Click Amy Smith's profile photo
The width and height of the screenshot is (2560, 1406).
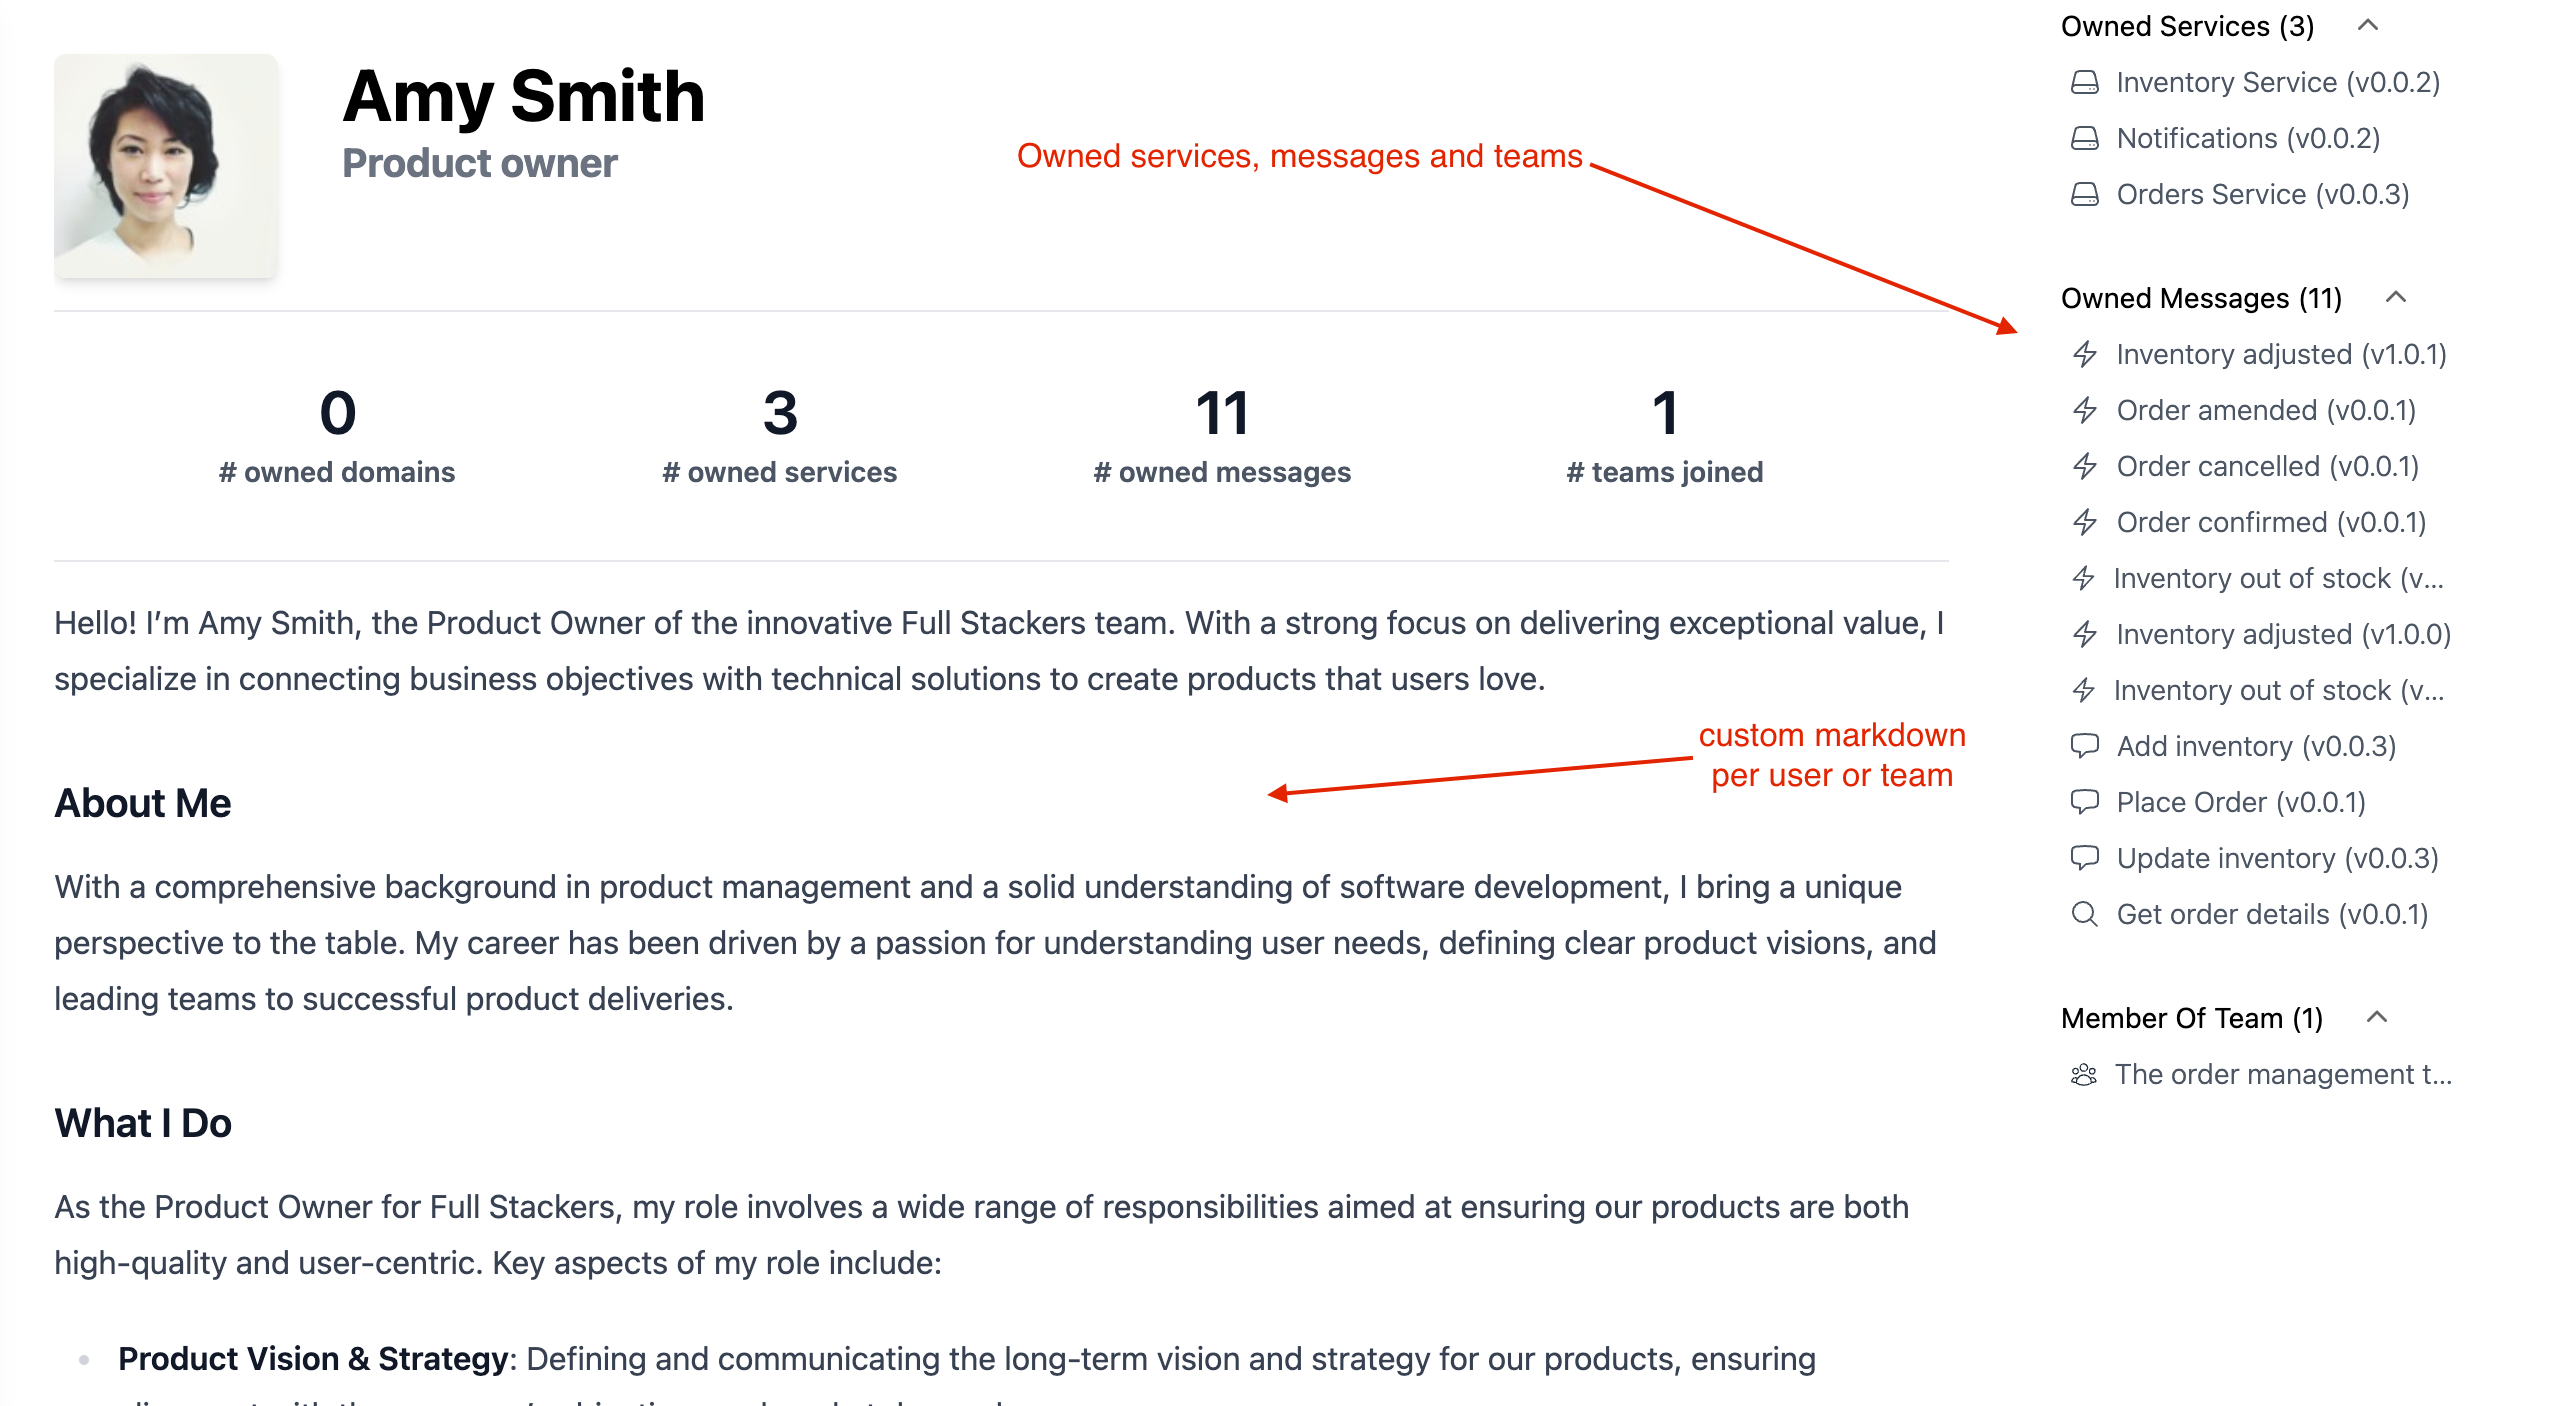pos(166,166)
